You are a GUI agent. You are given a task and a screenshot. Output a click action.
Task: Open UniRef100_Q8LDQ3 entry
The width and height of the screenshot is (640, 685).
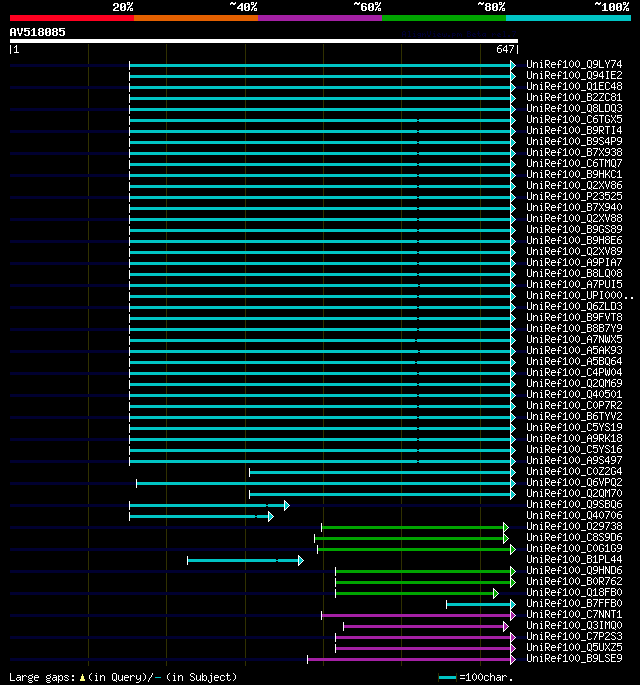coord(574,108)
